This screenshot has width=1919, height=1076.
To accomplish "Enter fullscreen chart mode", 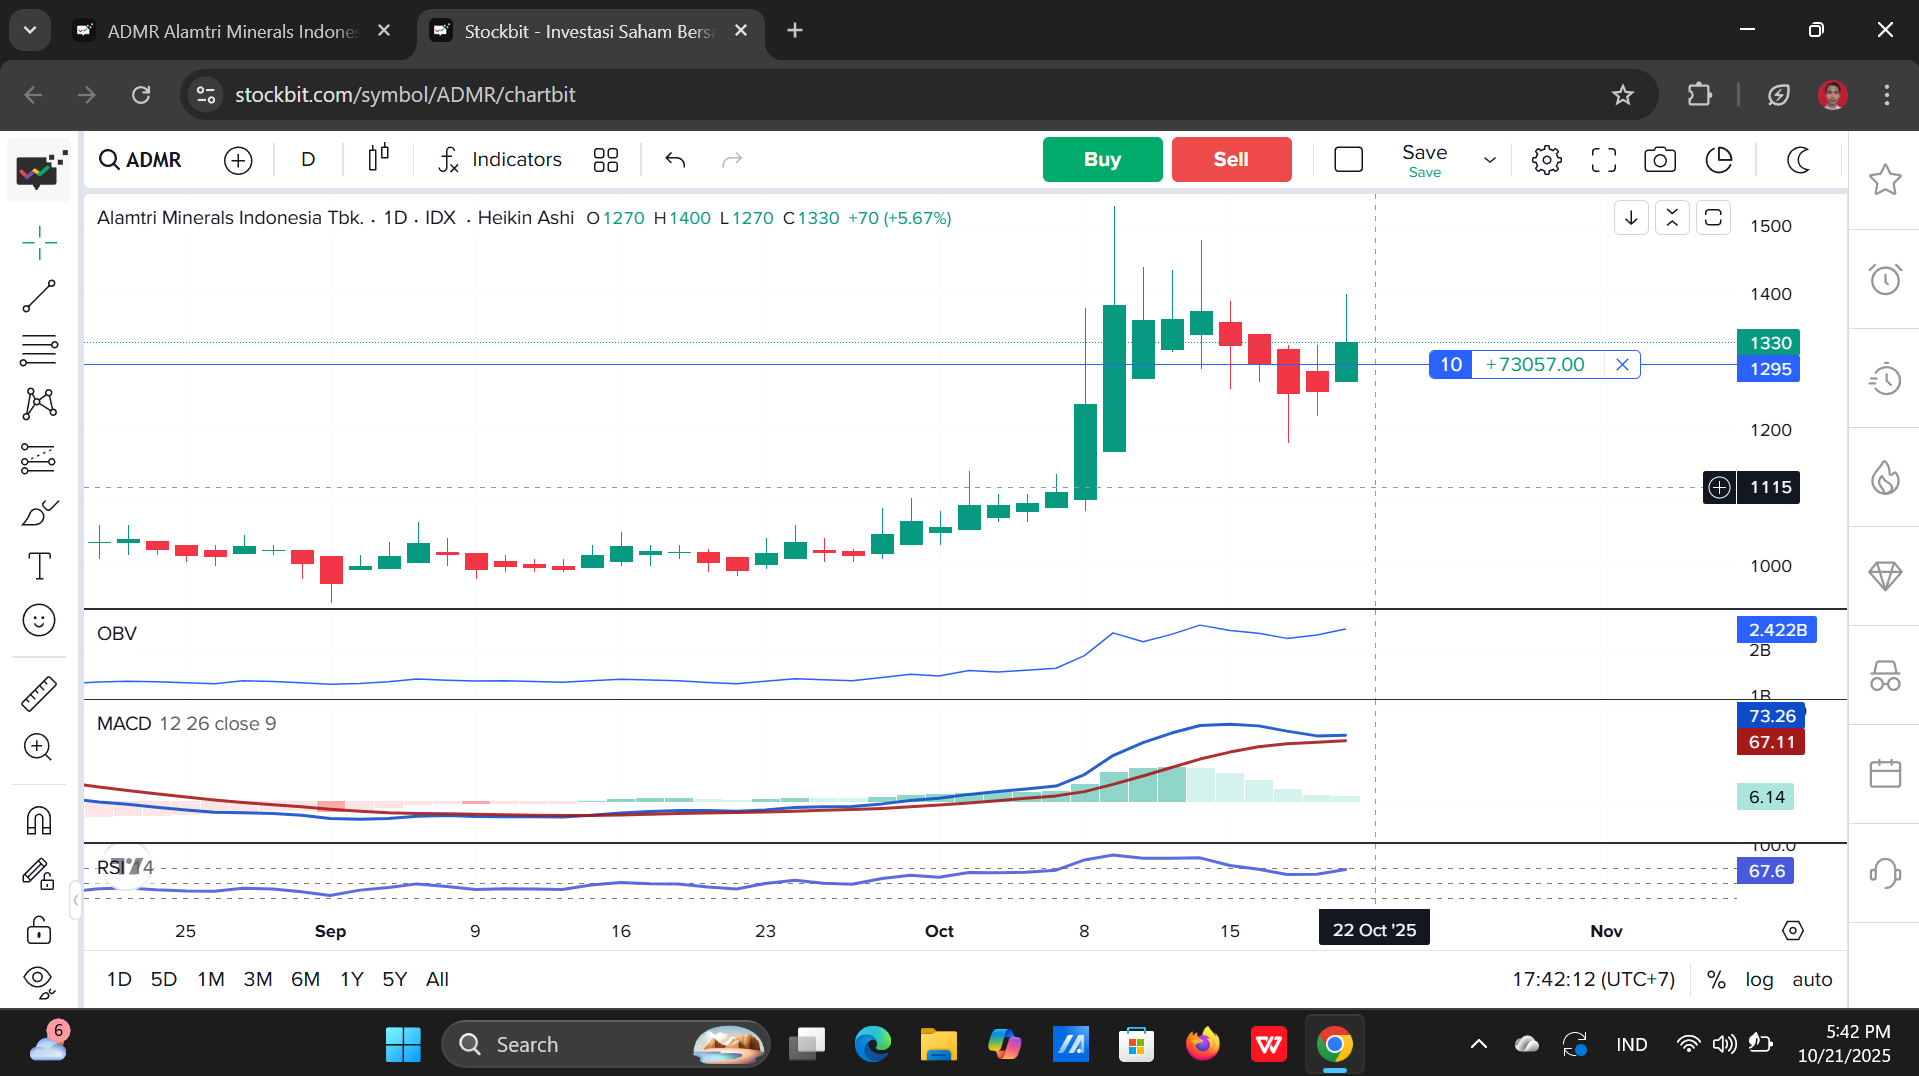I will (1603, 160).
